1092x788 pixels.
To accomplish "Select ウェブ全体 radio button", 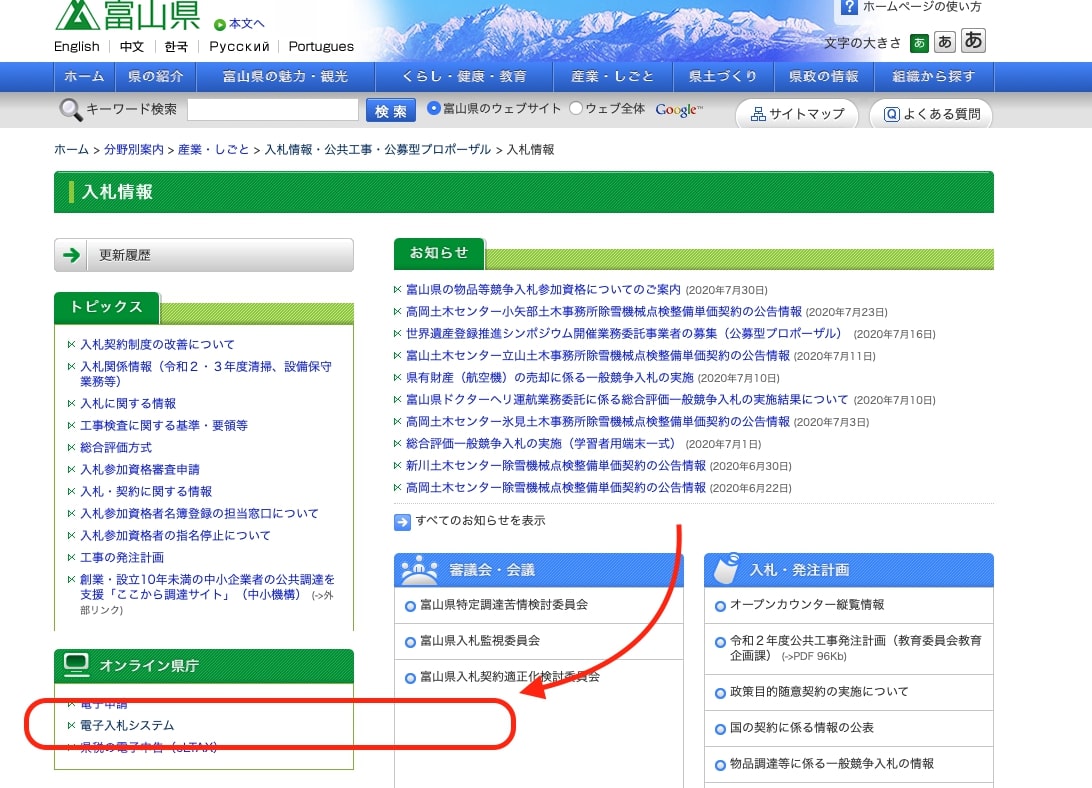I will pyautogui.click(x=576, y=109).
